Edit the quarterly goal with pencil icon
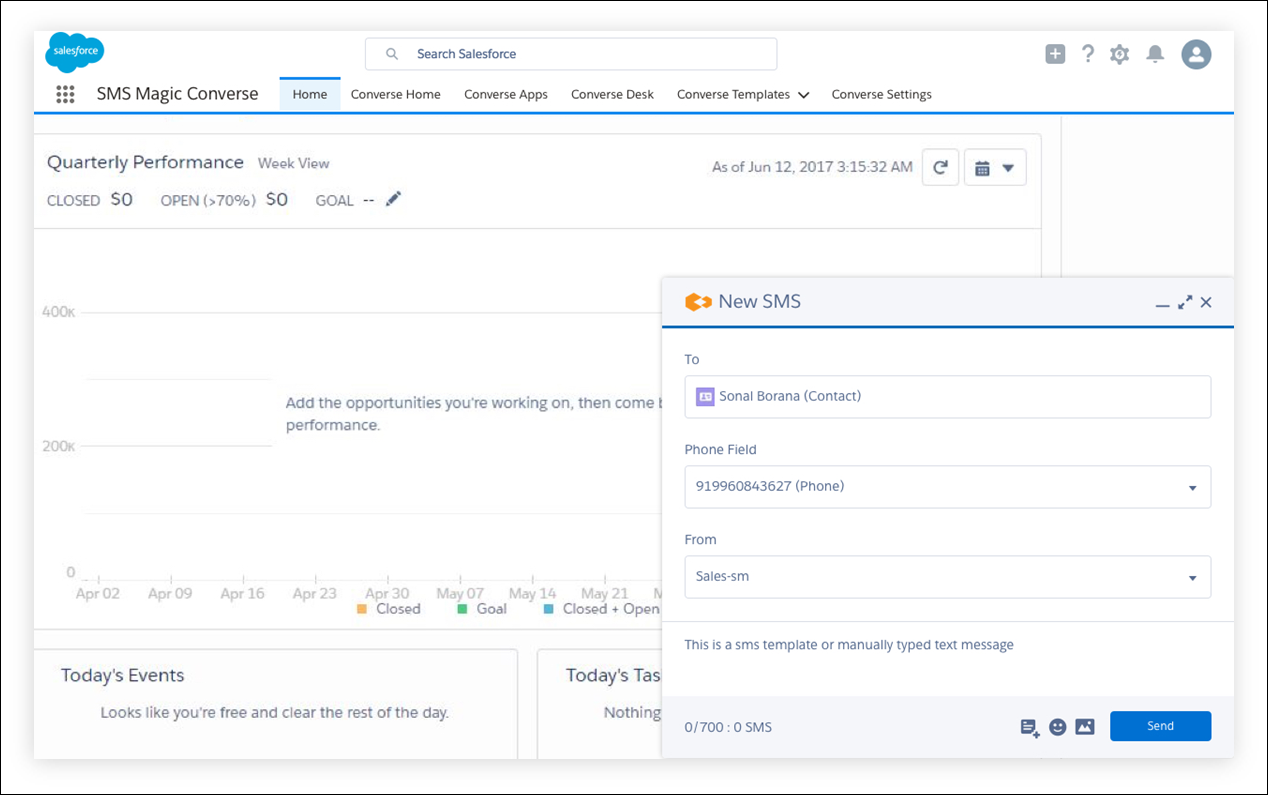 [393, 199]
